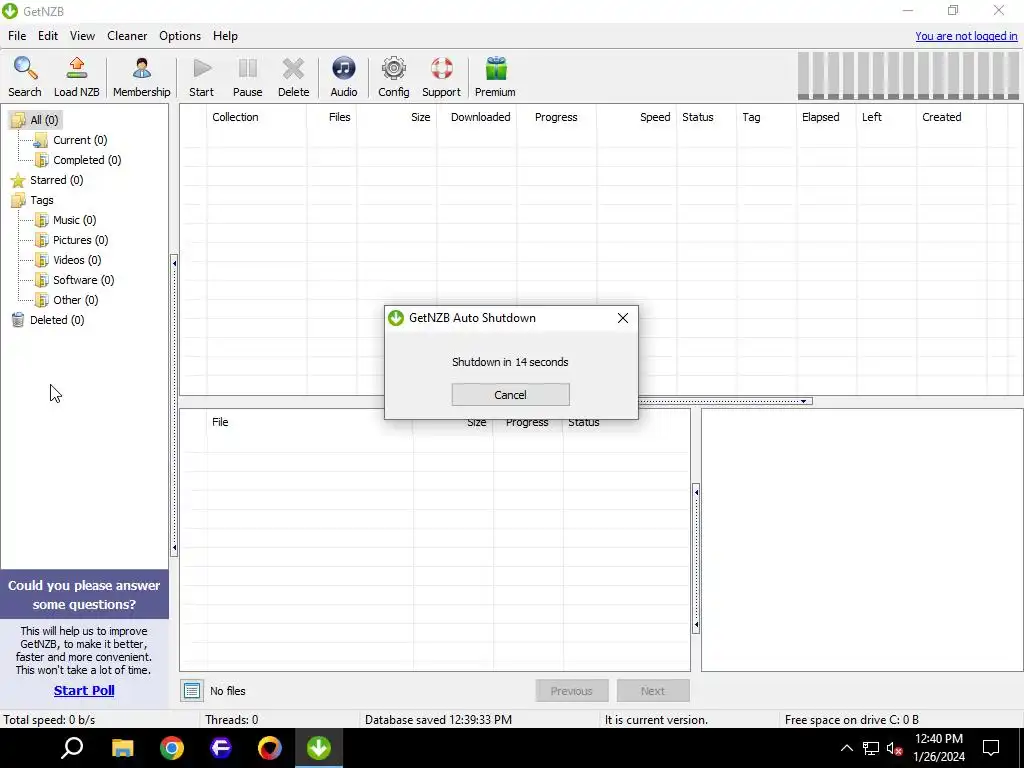Sort by the Left column header
The height and width of the screenshot is (768, 1024).
pyautogui.click(x=886, y=118)
